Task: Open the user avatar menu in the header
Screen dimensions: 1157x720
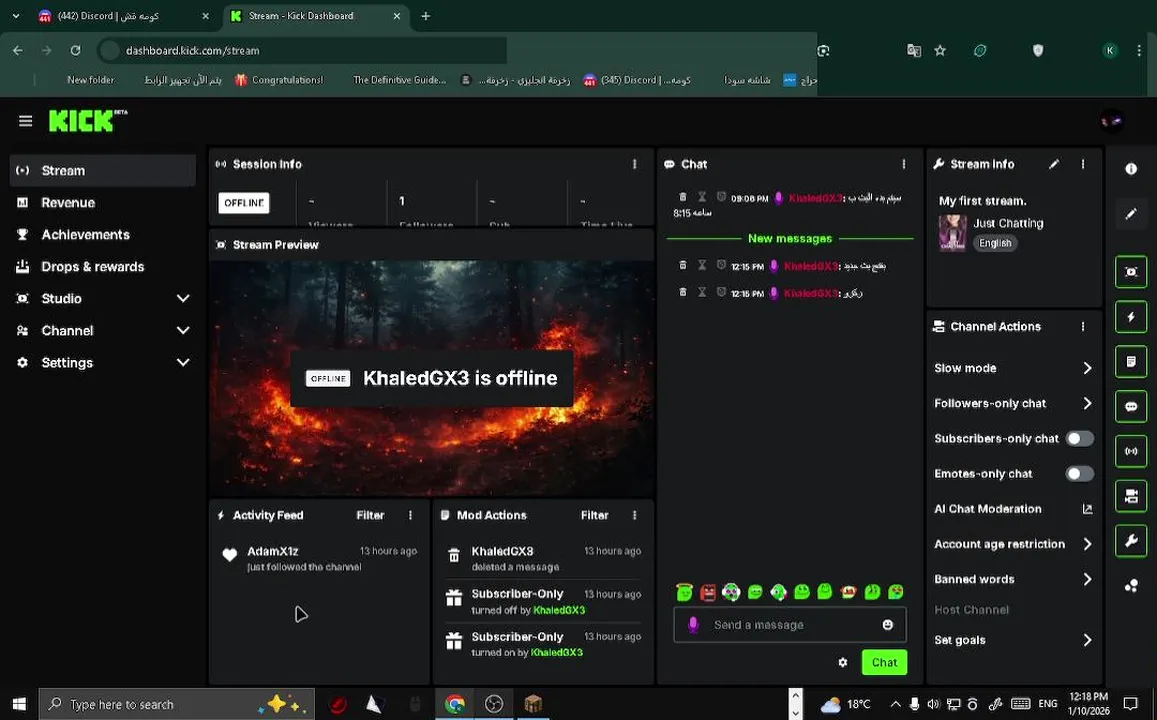Action: (x=1112, y=121)
